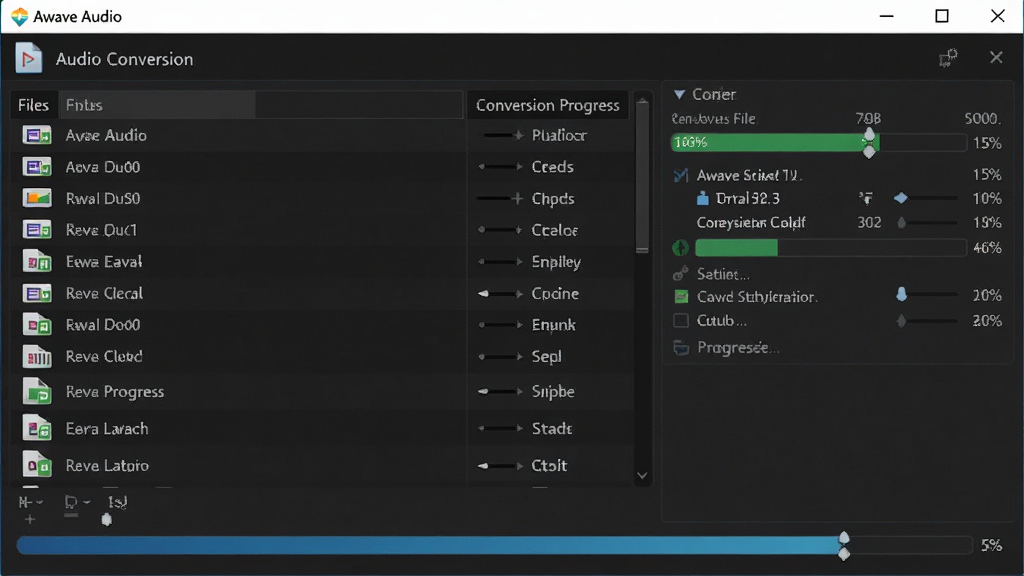Click the Enpiley progress entry
Viewport: 1024px width, 576px height.
(556, 262)
